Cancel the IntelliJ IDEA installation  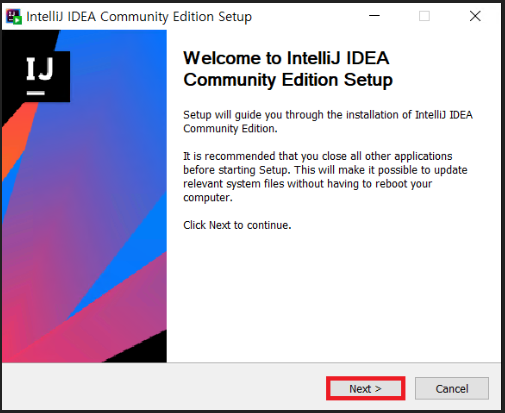pos(452,389)
